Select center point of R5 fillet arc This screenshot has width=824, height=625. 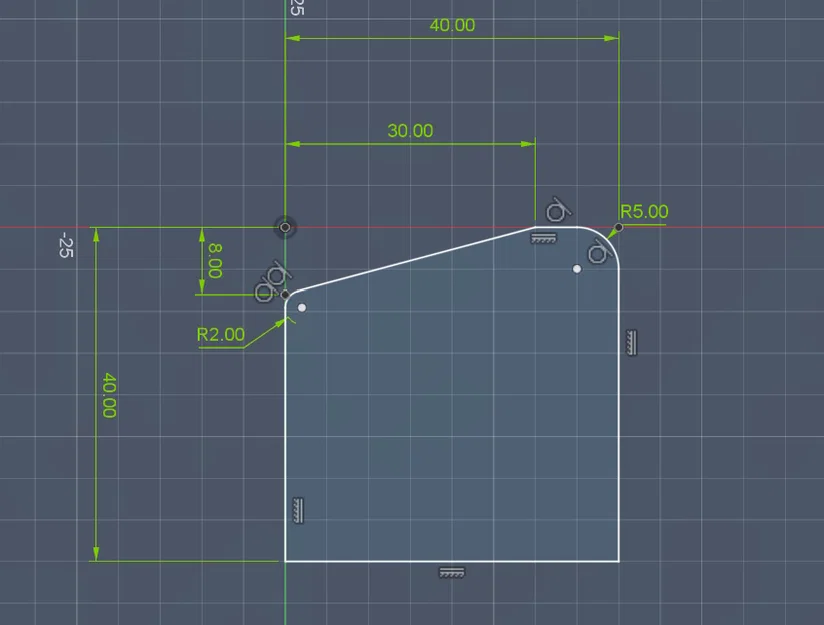[577, 269]
